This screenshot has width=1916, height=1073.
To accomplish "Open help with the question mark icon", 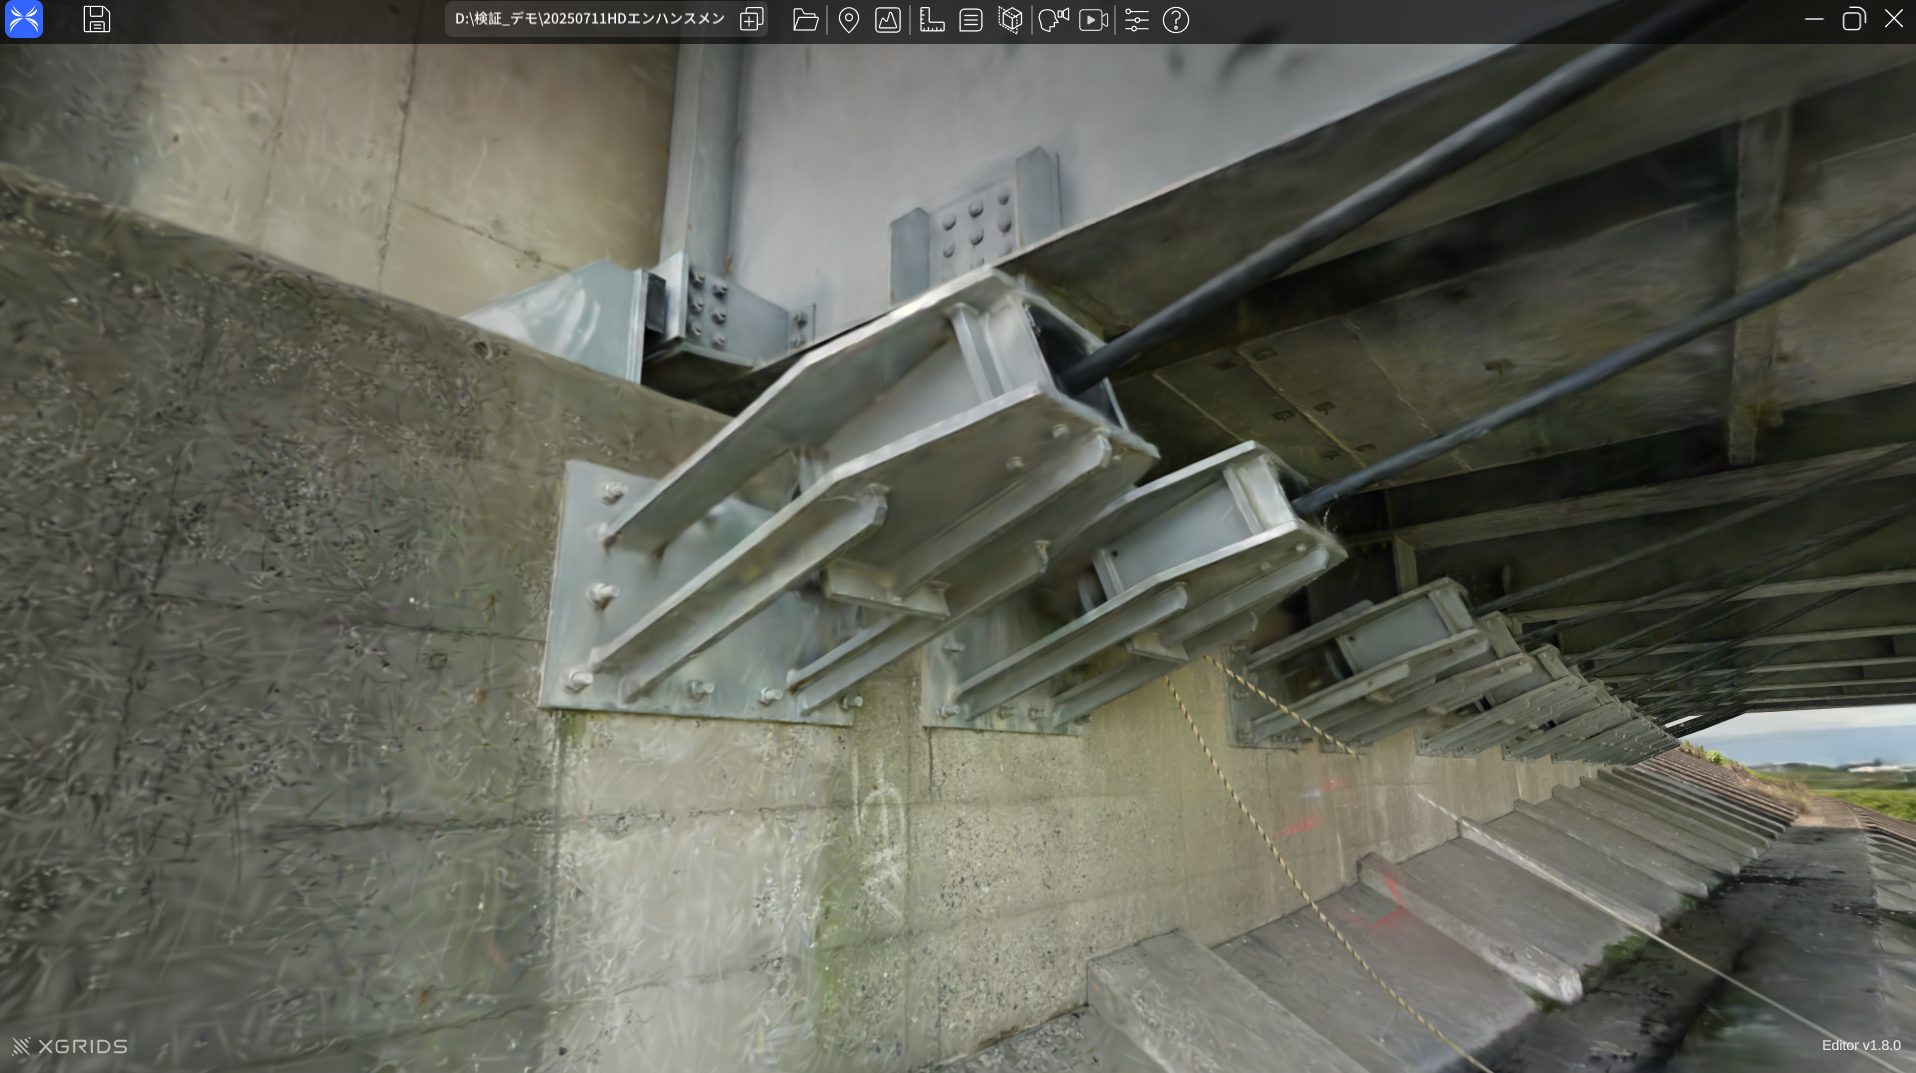I will click(1176, 20).
